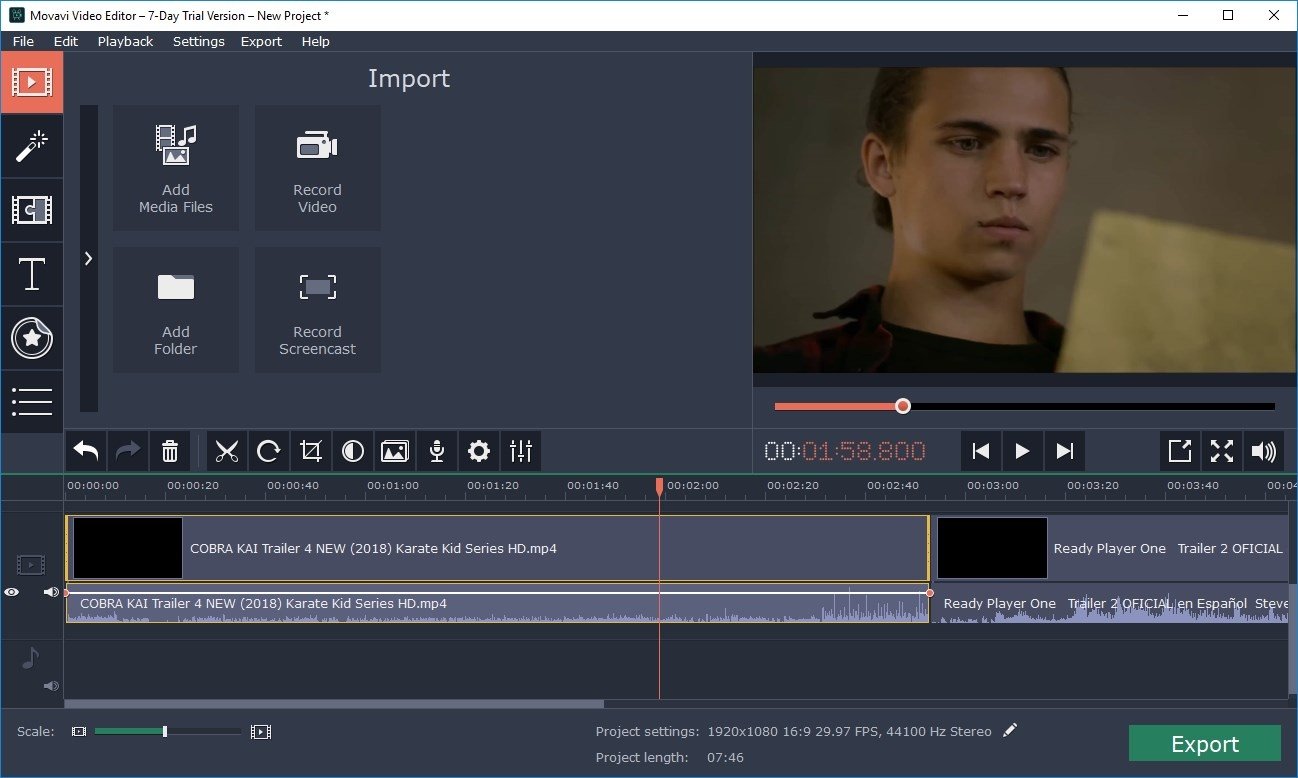Open the Help menu
Image resolution: width=1298 pixels, height=778 pixels.
315,41
